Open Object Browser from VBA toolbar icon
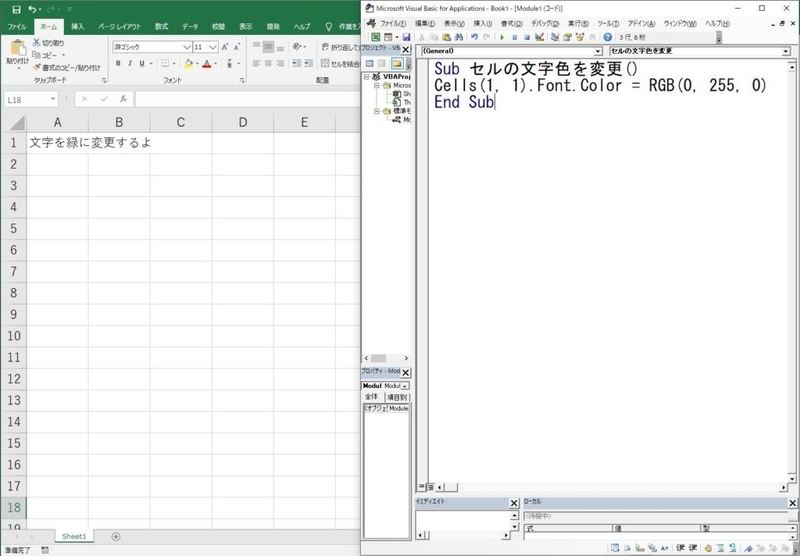 pos(580,37)
